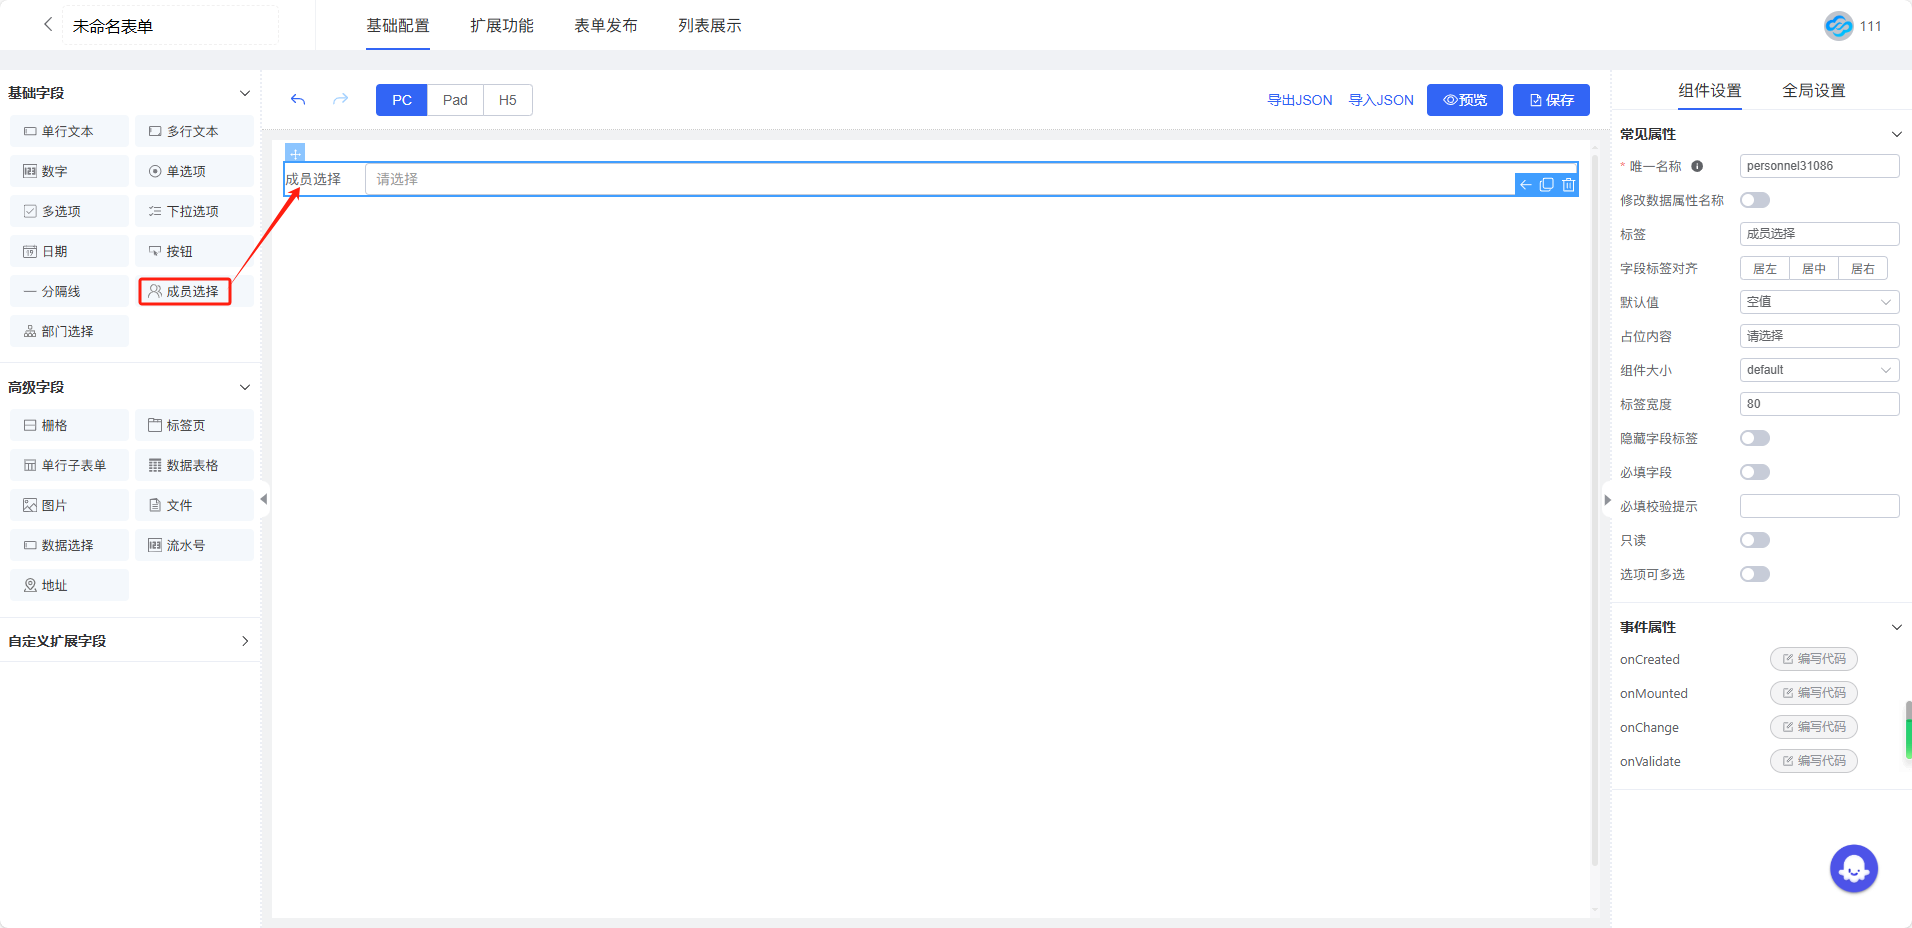Go back using the top-left arrow
This screenshot has height=928, width=1912.
pyautogui.click(x=47, y=25)
